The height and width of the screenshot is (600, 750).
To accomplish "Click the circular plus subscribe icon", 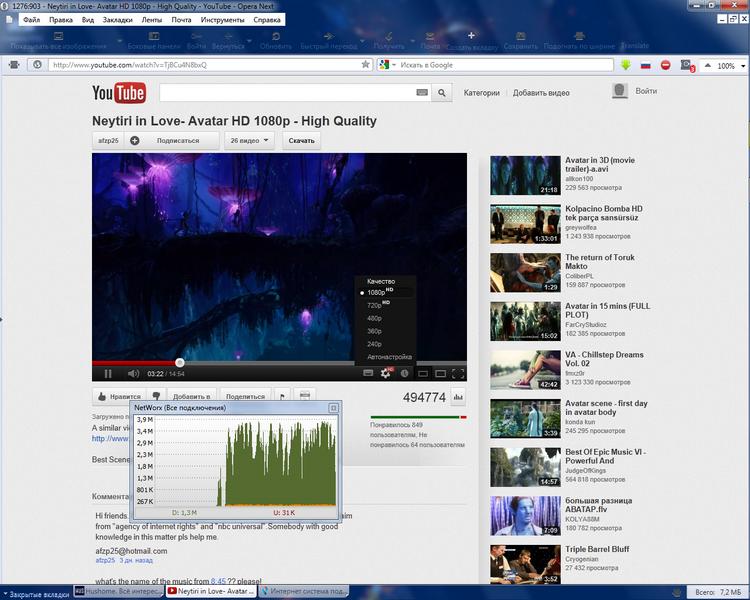I will click(x=135, y=141).
